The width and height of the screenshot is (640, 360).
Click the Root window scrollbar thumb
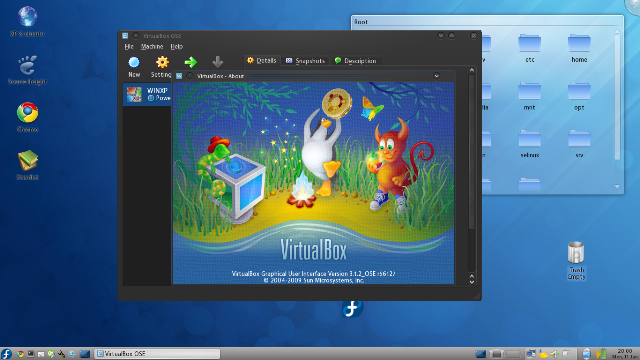(617, 98)
